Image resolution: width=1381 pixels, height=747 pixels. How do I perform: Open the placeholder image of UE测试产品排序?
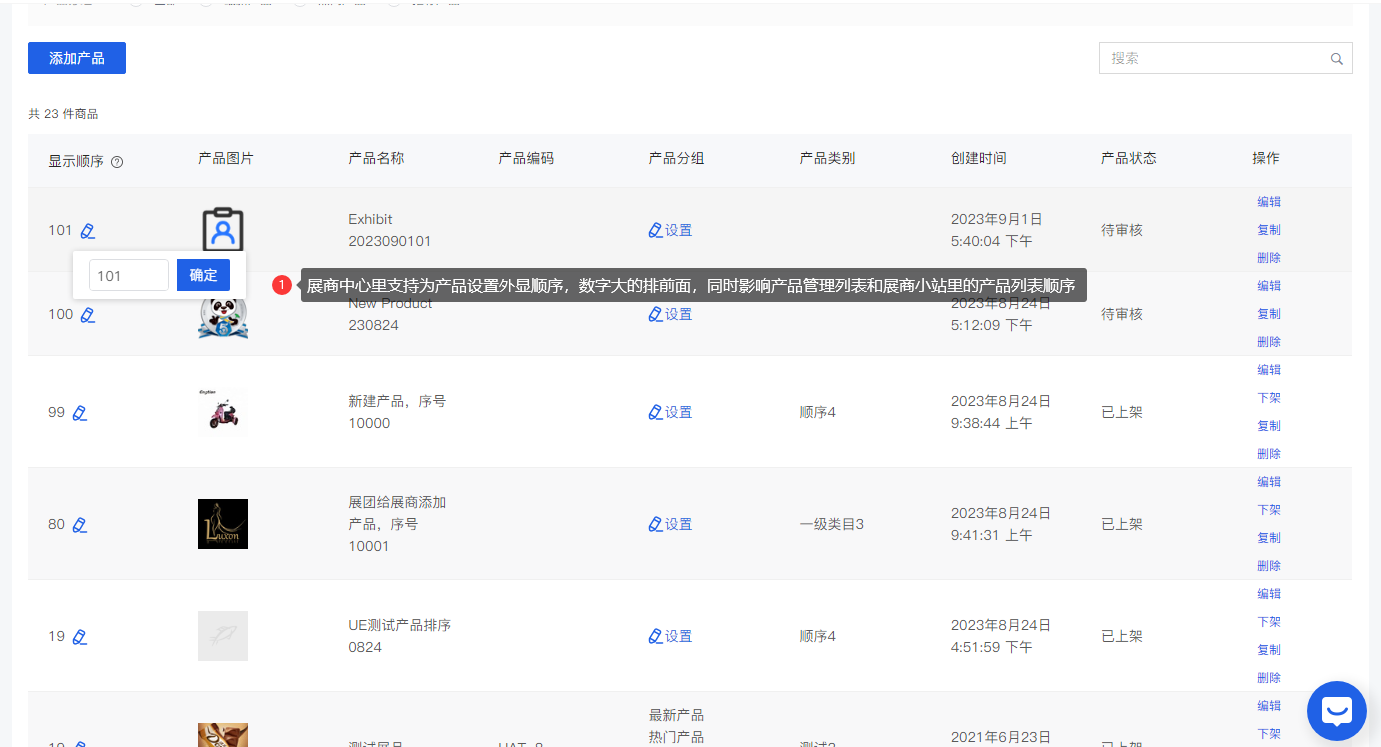(x=223, y=636)
